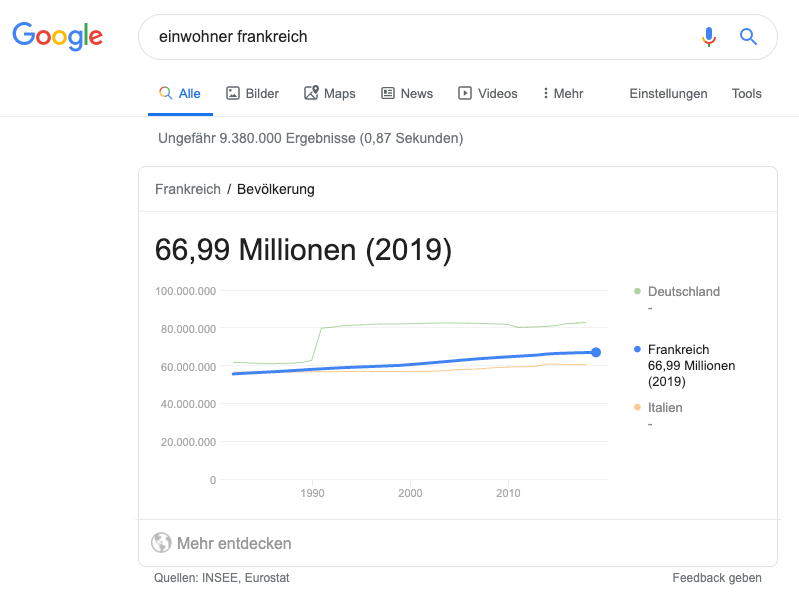
Task: Open the Tools options
Action: click(747, 93)
